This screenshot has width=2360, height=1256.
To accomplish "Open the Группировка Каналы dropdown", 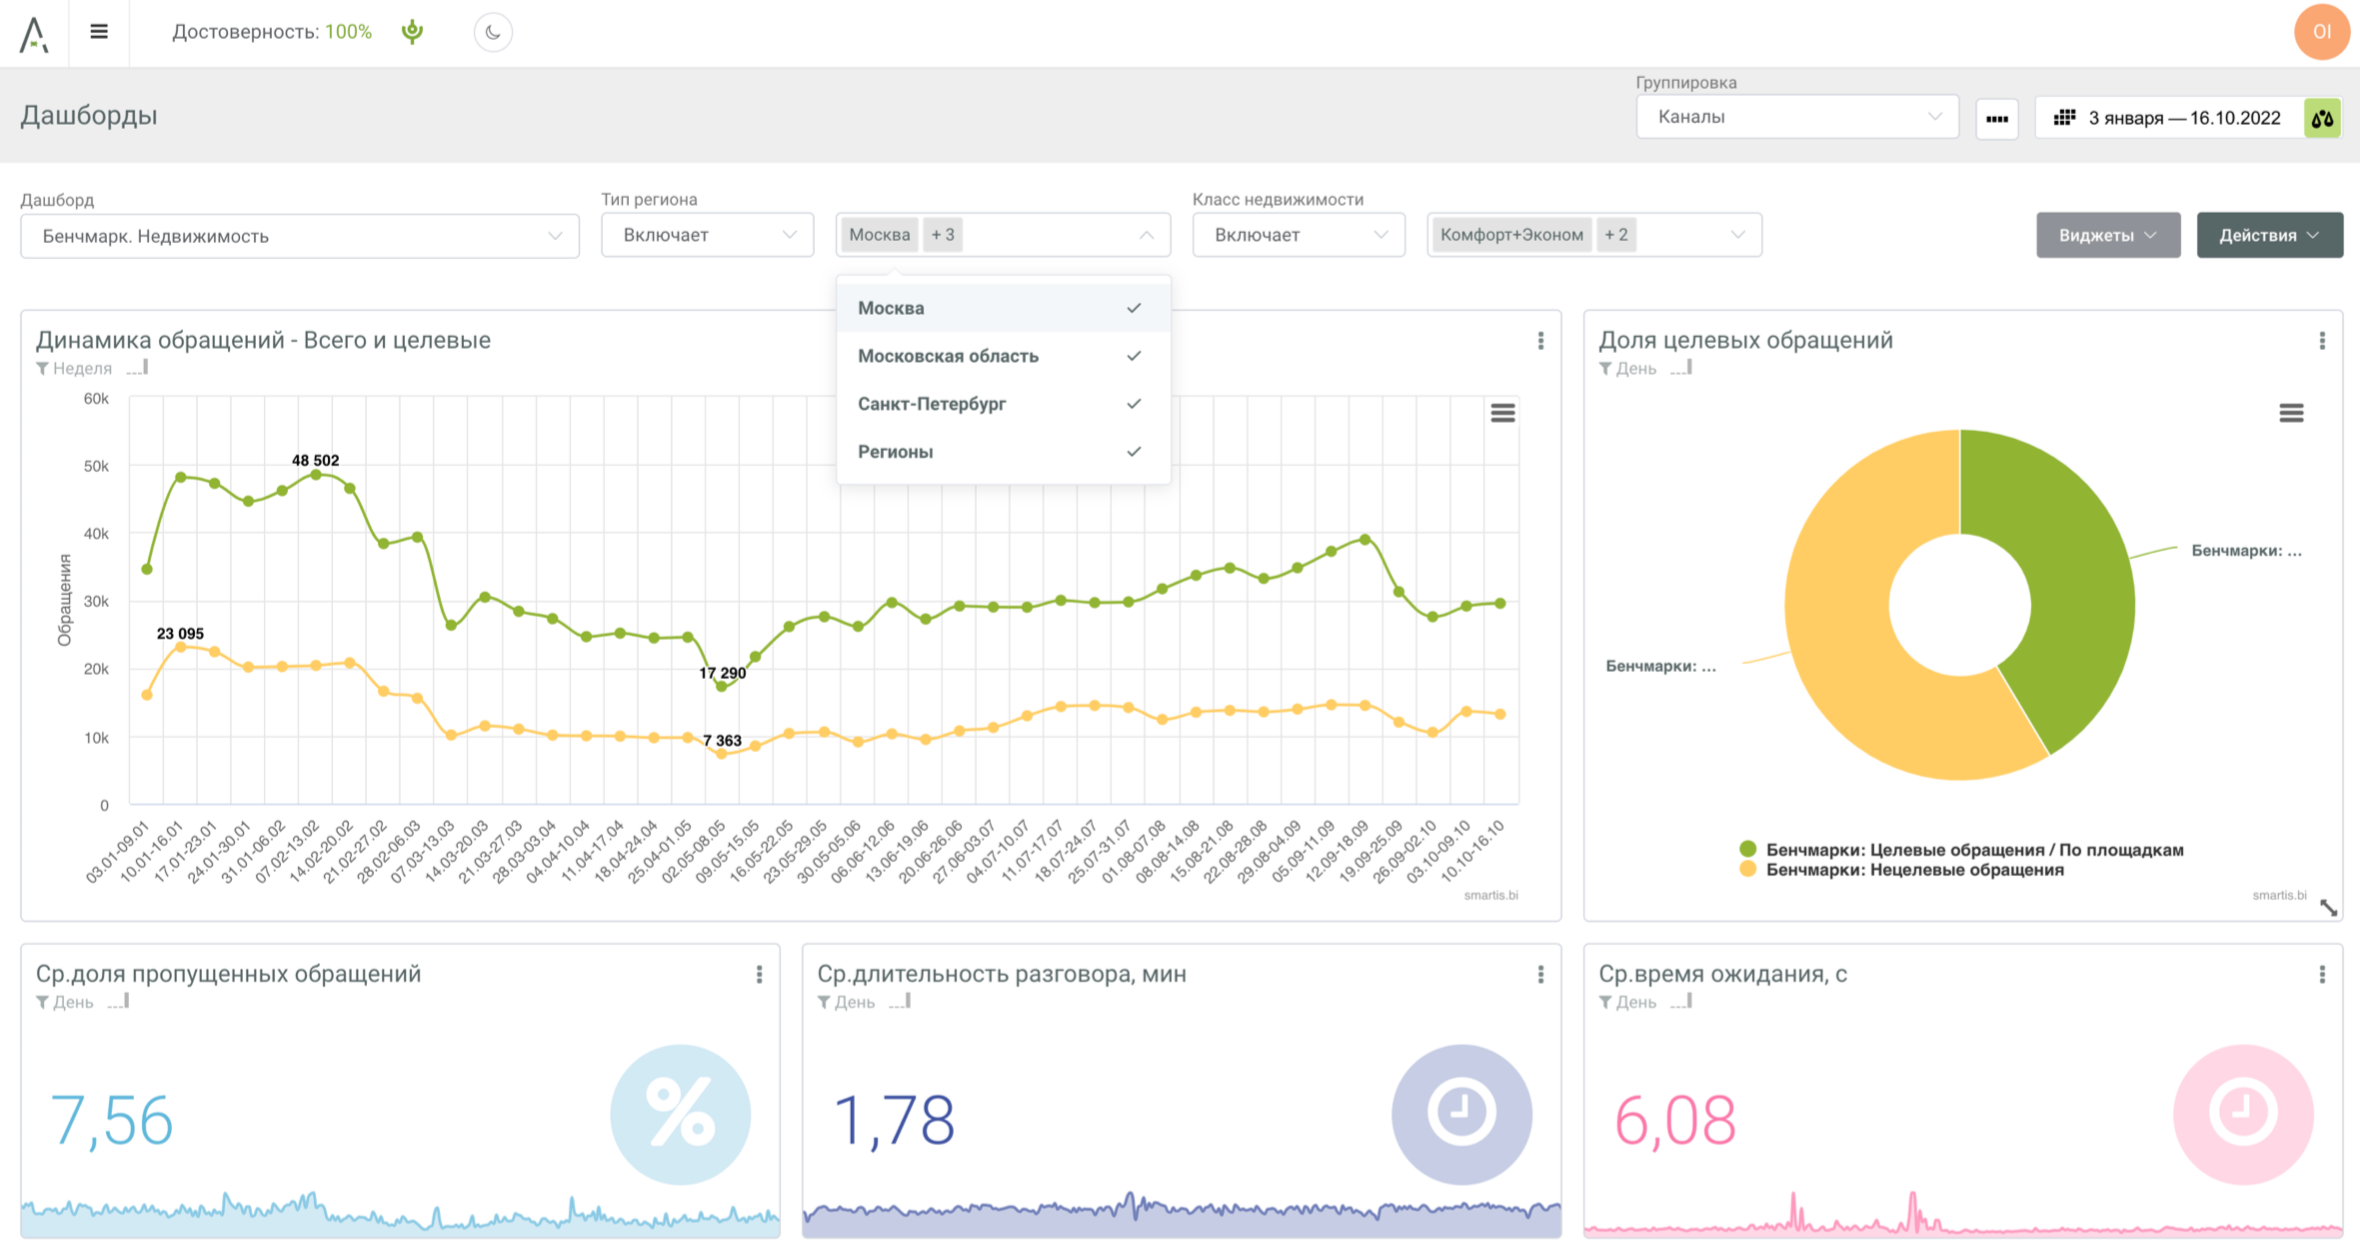I will tap(1797, 117).
